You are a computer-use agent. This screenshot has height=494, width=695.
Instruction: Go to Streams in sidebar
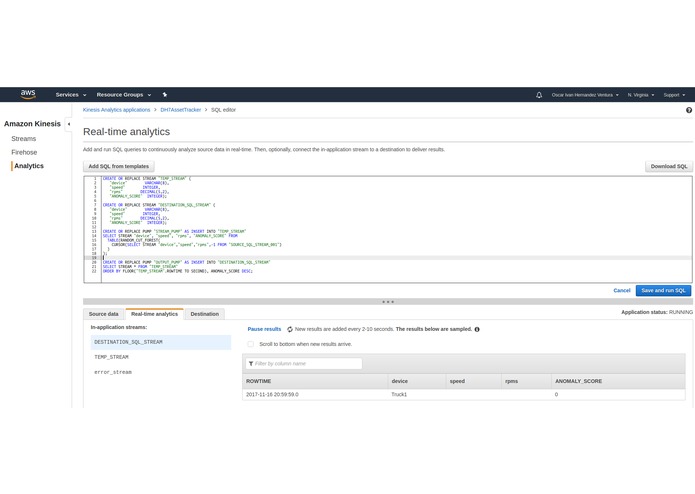(x=23, y=139)
